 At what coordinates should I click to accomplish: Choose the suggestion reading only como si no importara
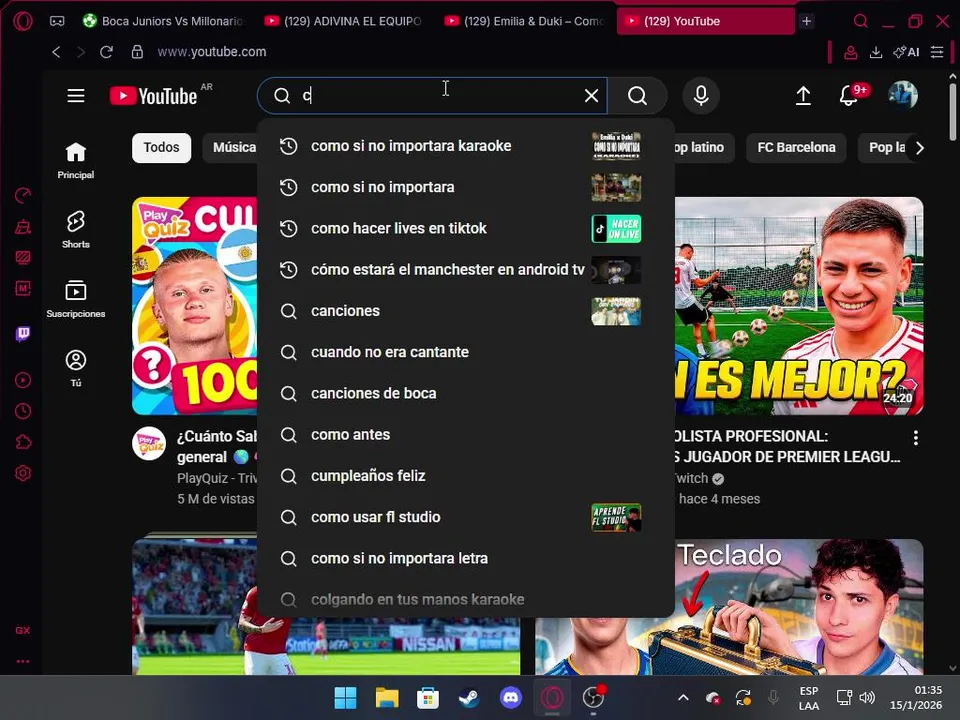pyautogui.click(x=465, y=187)
